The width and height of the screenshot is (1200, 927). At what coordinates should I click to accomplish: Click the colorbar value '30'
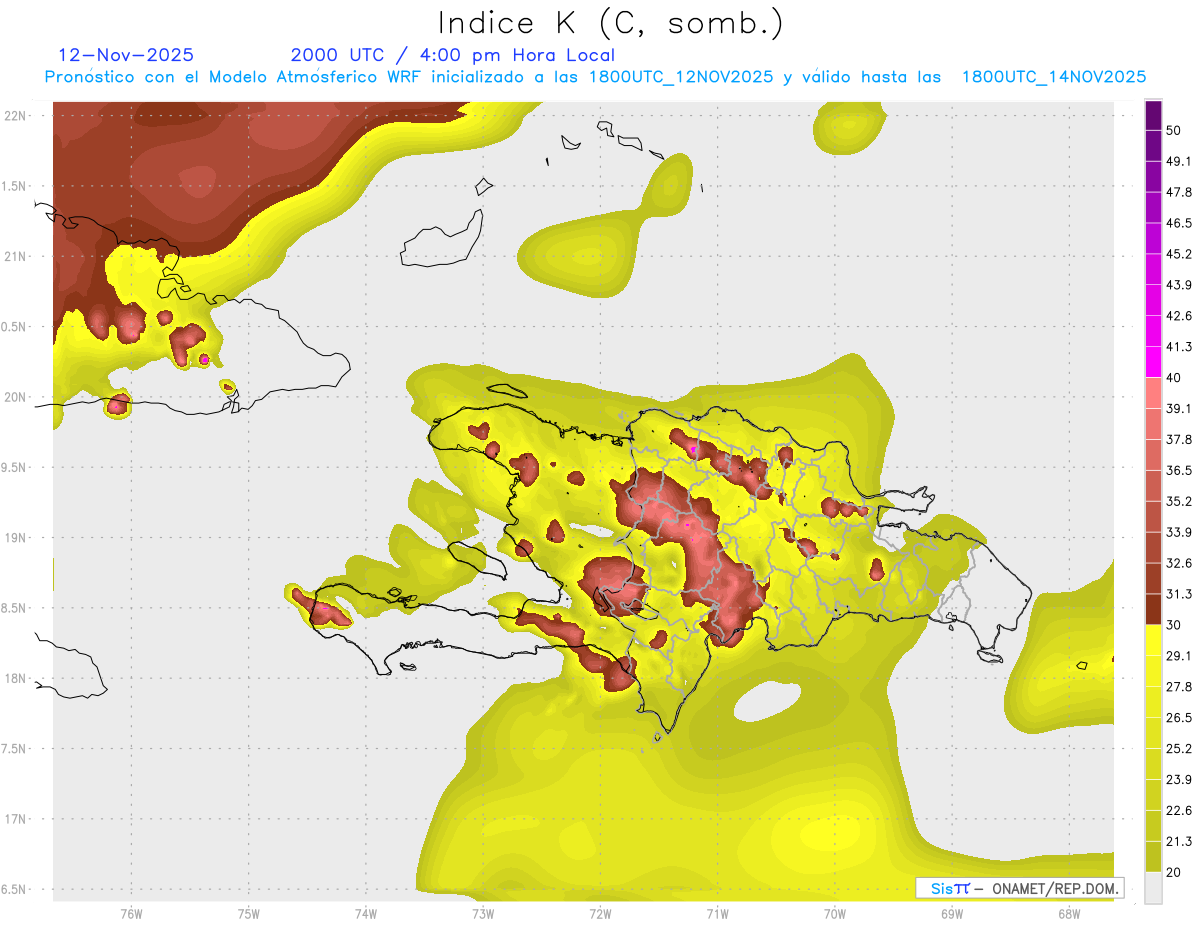[x=1173, y=625]
